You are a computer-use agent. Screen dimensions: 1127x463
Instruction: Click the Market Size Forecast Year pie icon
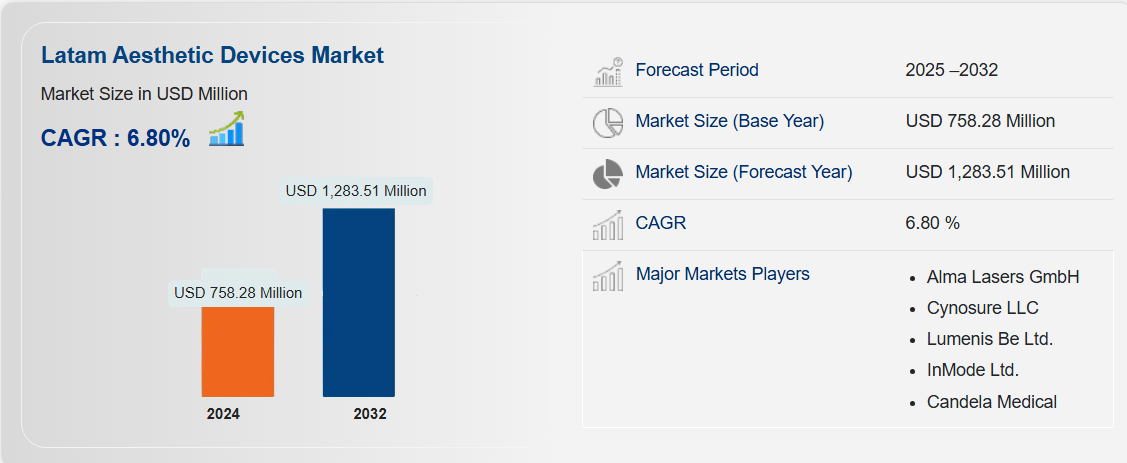click(x=608, y=173)
